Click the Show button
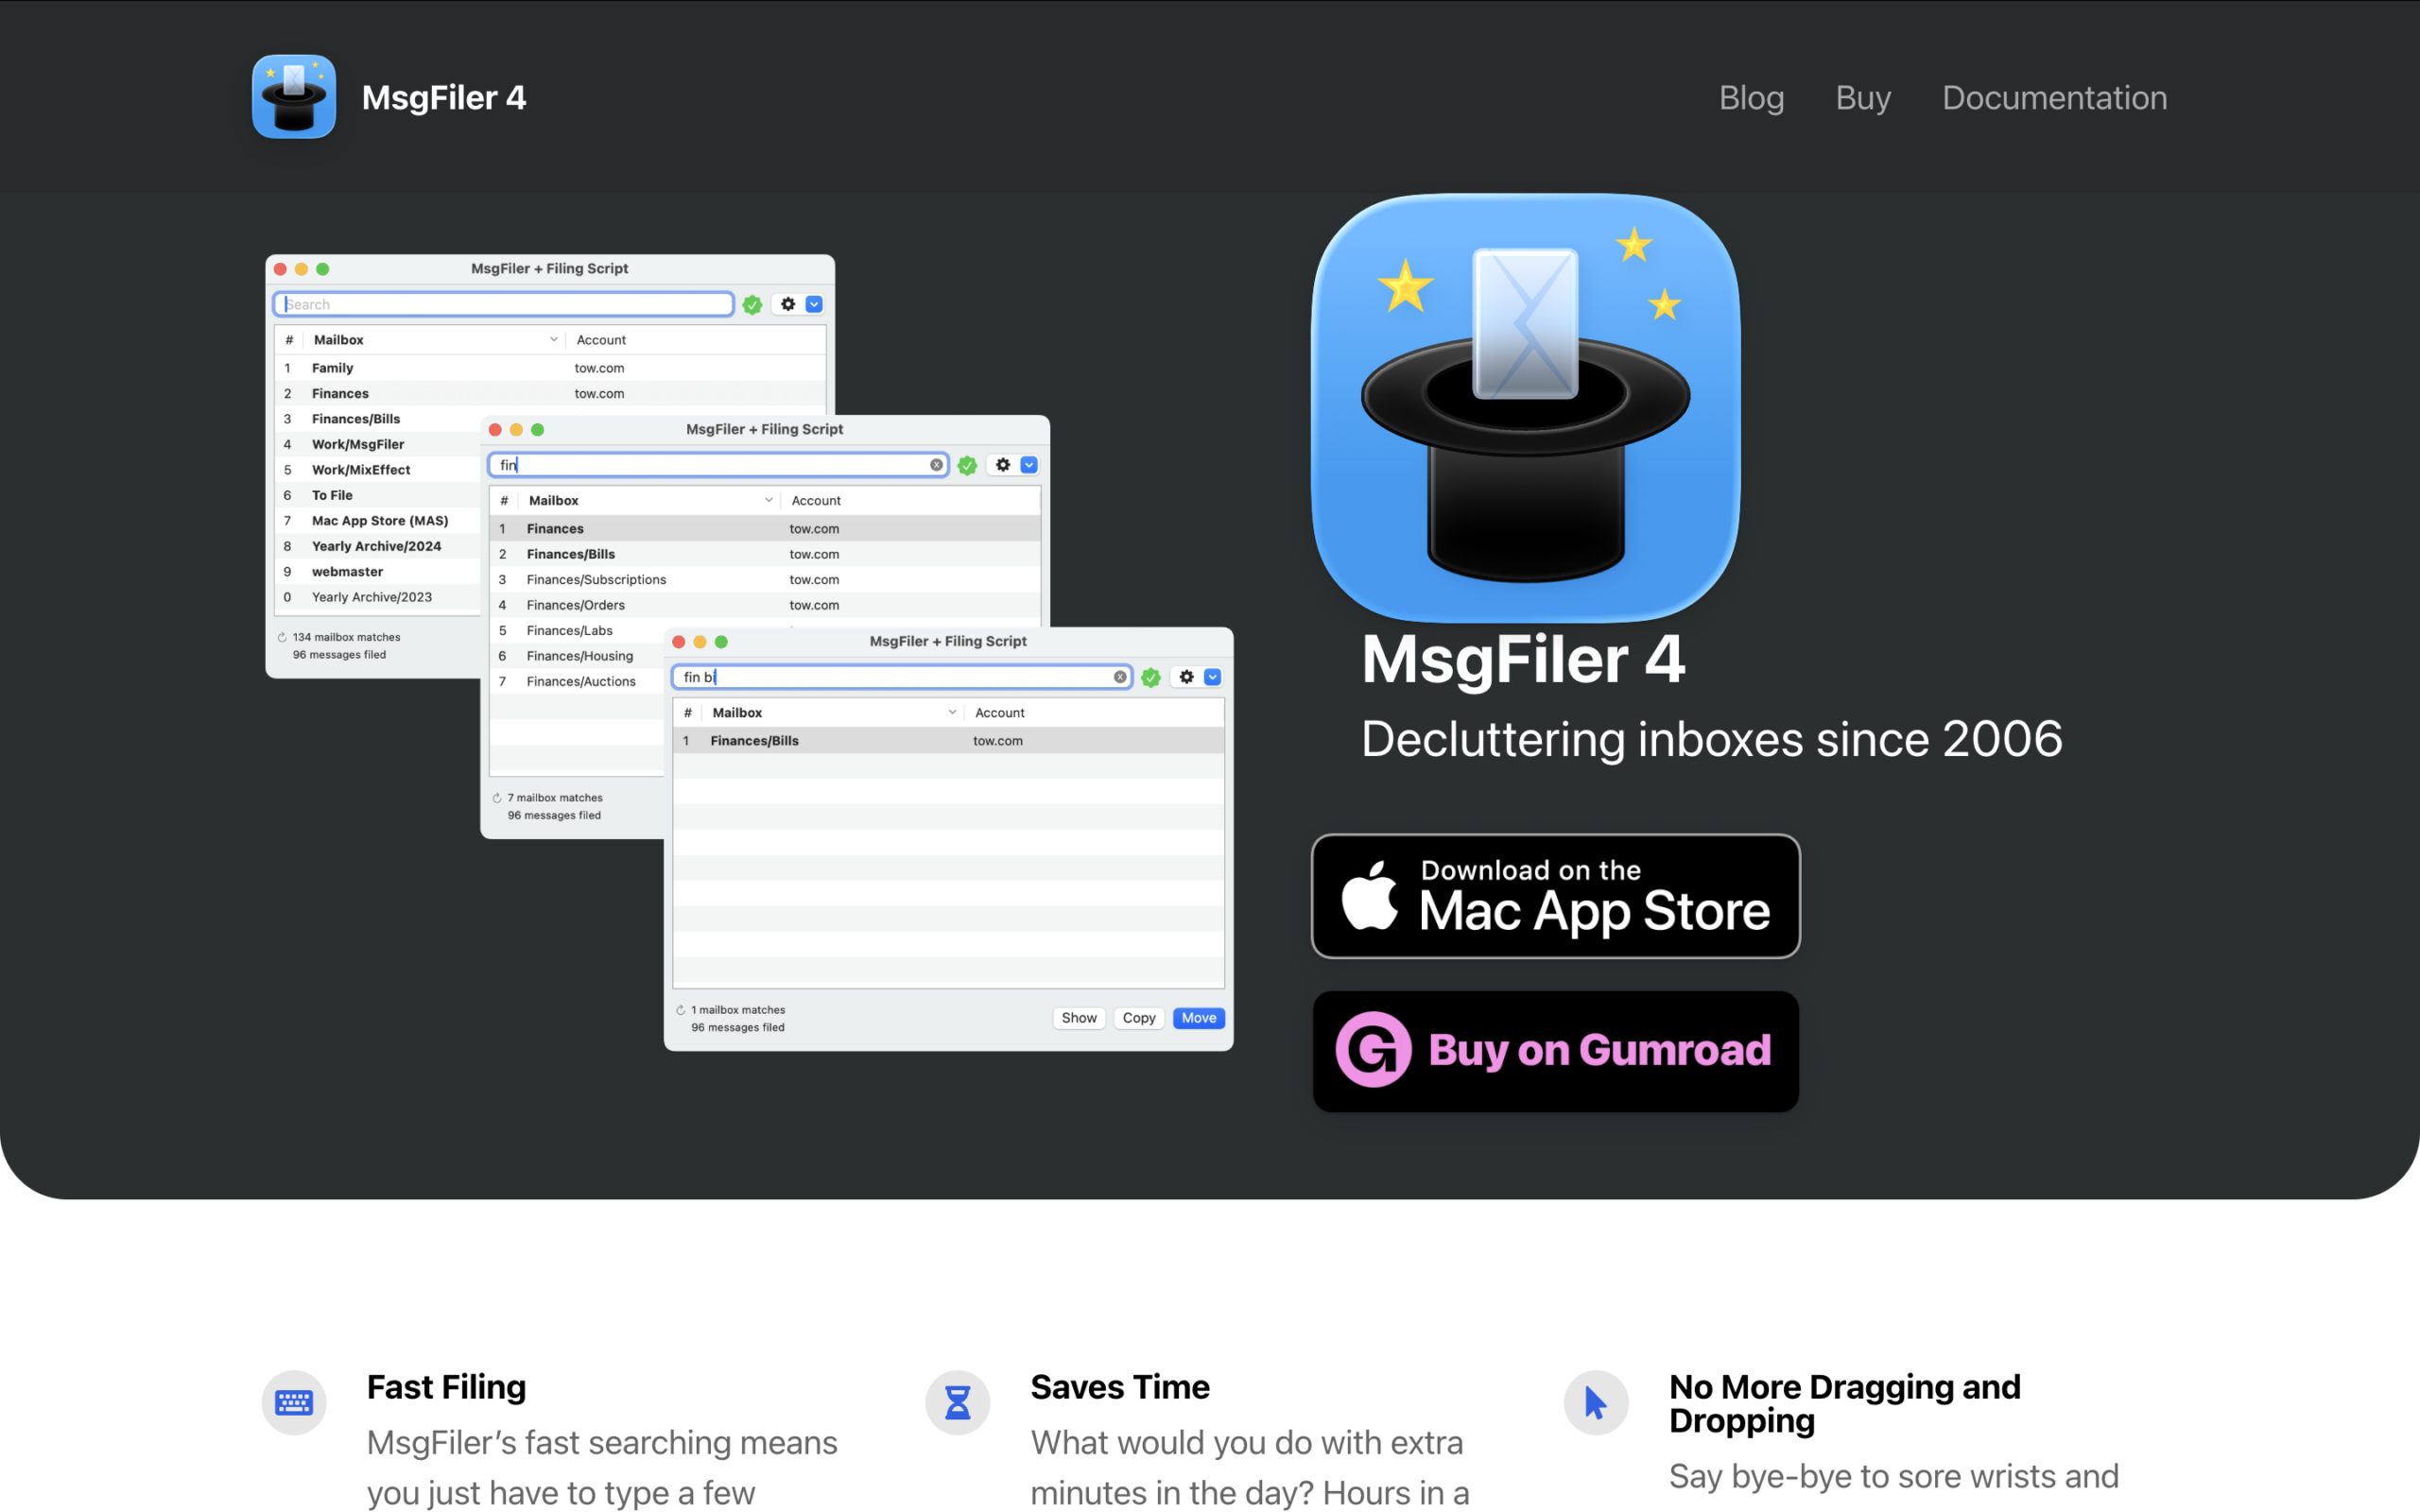 click(x=1079, y=1018)
